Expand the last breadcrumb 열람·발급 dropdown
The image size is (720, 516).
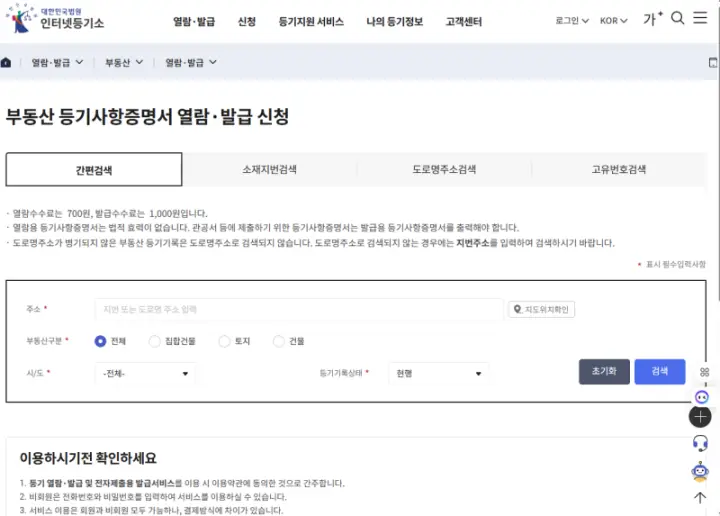[x=191, y=62]
